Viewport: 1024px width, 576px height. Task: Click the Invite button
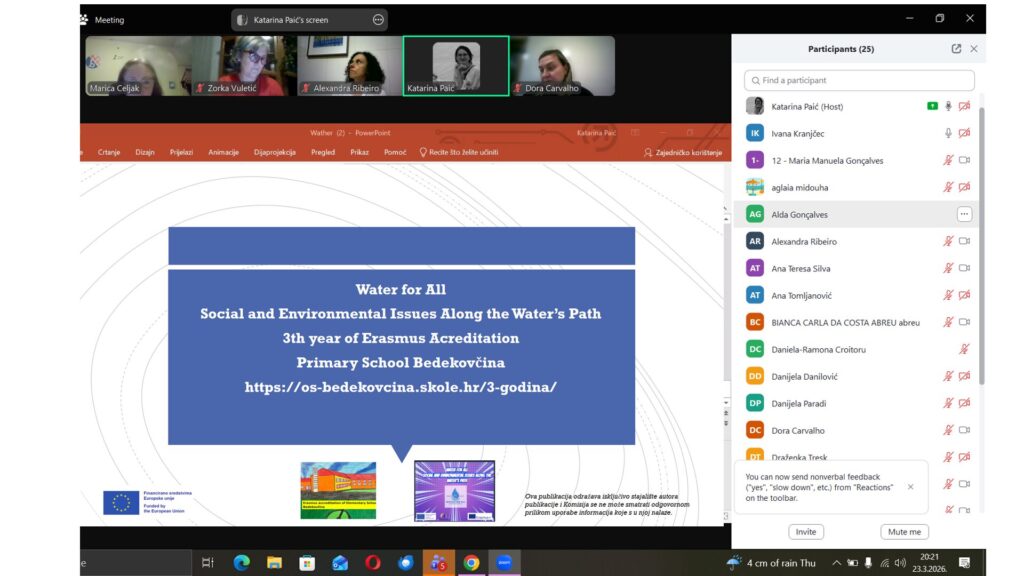[806, 532]
